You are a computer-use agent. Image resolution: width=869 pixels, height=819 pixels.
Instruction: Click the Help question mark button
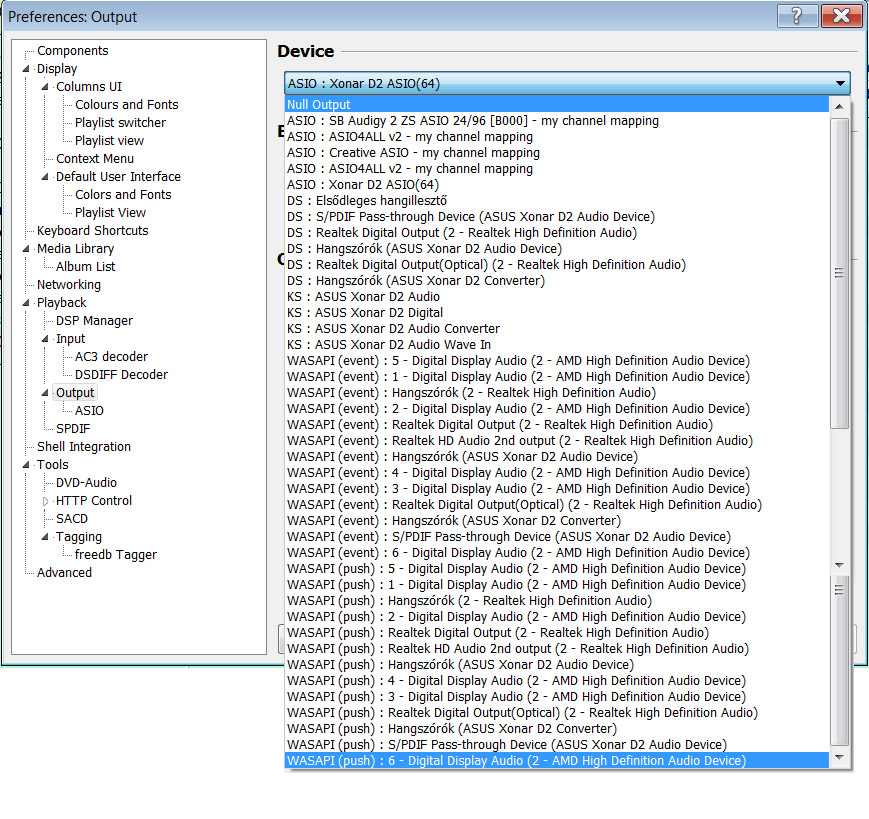tap(797, 16)
